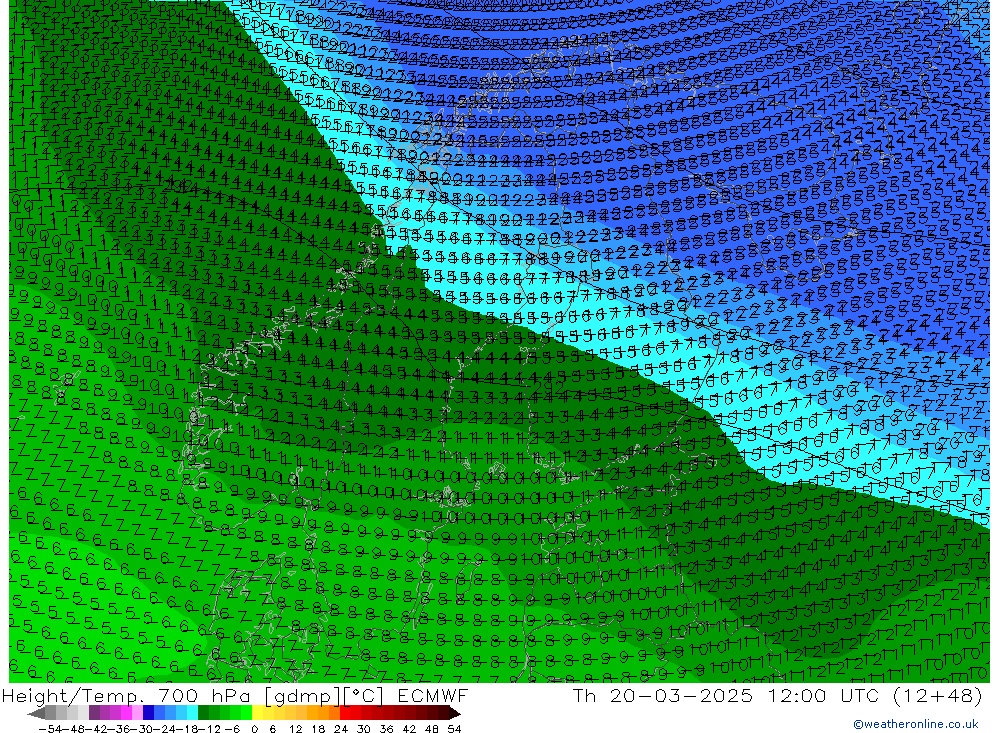Viewport: 1000px width, 733px height.
Task: Select the dark navy blue legend swatch
Action: 148,713
